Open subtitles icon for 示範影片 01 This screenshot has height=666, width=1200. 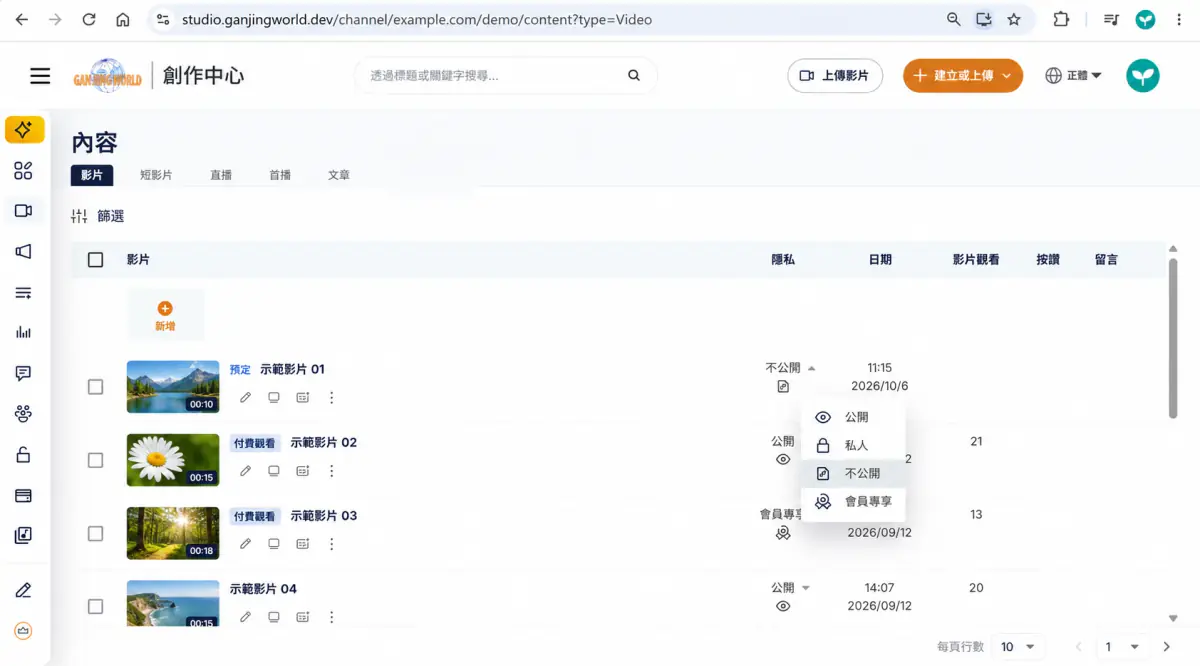point(303,398)
